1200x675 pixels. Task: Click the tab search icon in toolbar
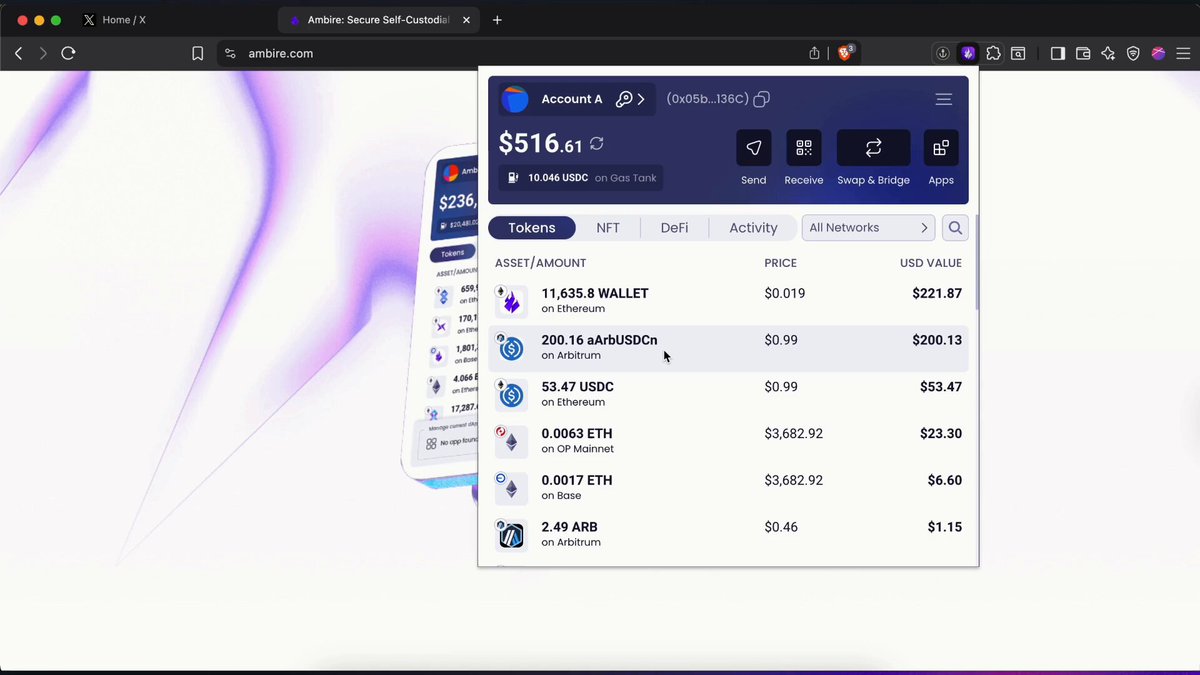1018,53
